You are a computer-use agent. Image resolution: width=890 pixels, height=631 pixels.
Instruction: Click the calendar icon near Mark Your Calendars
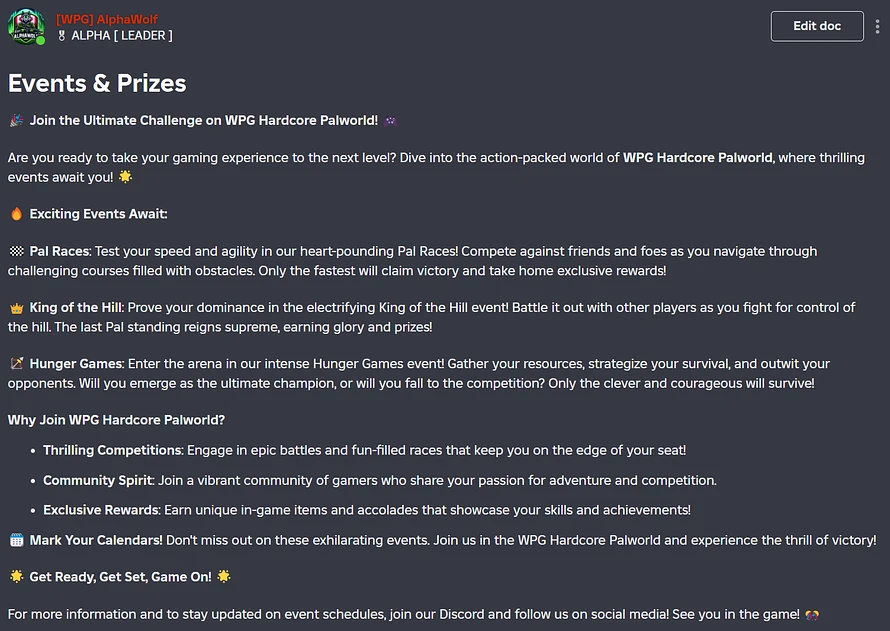click(x=16, y=540)
